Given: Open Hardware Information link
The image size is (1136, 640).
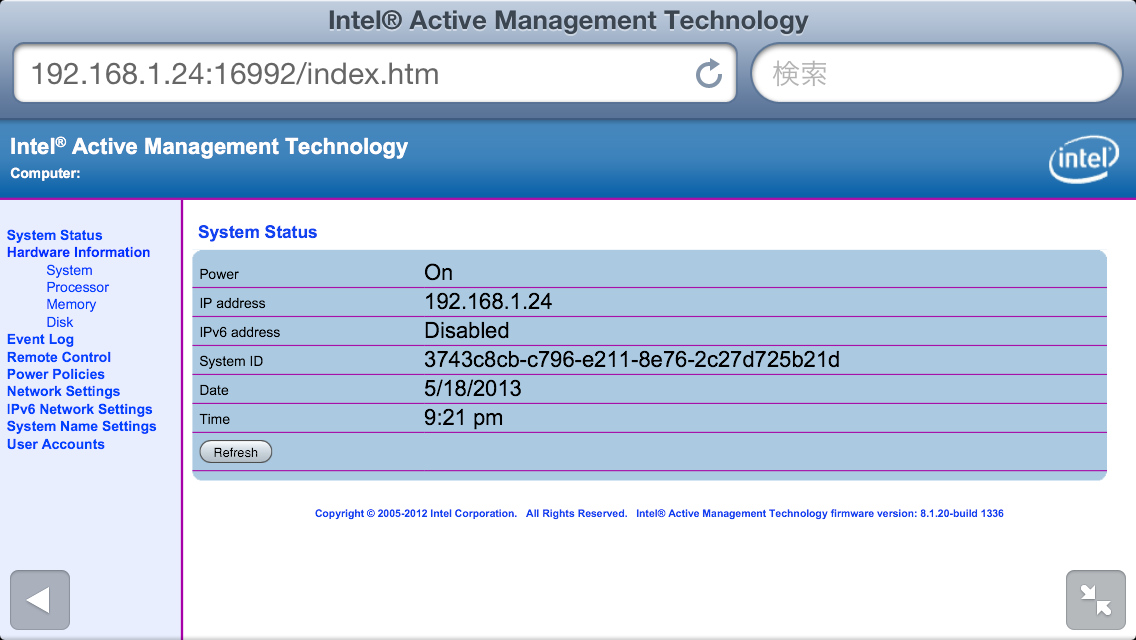Looking at the screenshot, I should 78,252.
